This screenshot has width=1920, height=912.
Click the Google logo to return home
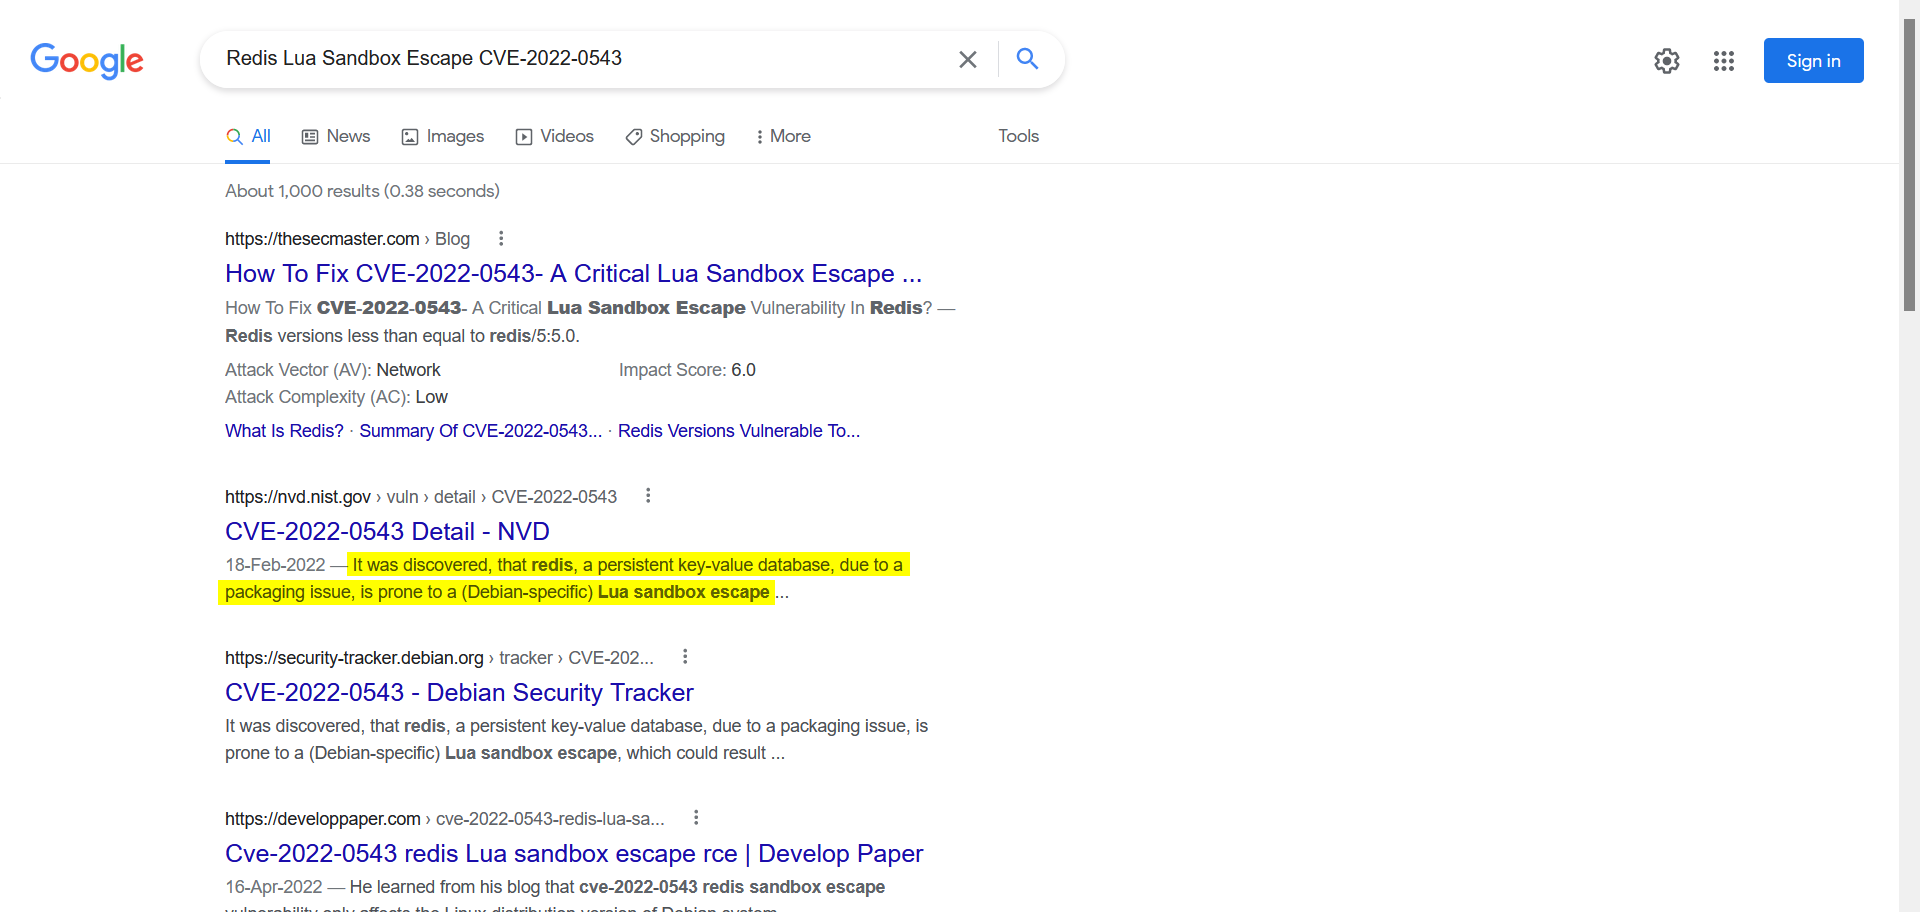(86, 61)
